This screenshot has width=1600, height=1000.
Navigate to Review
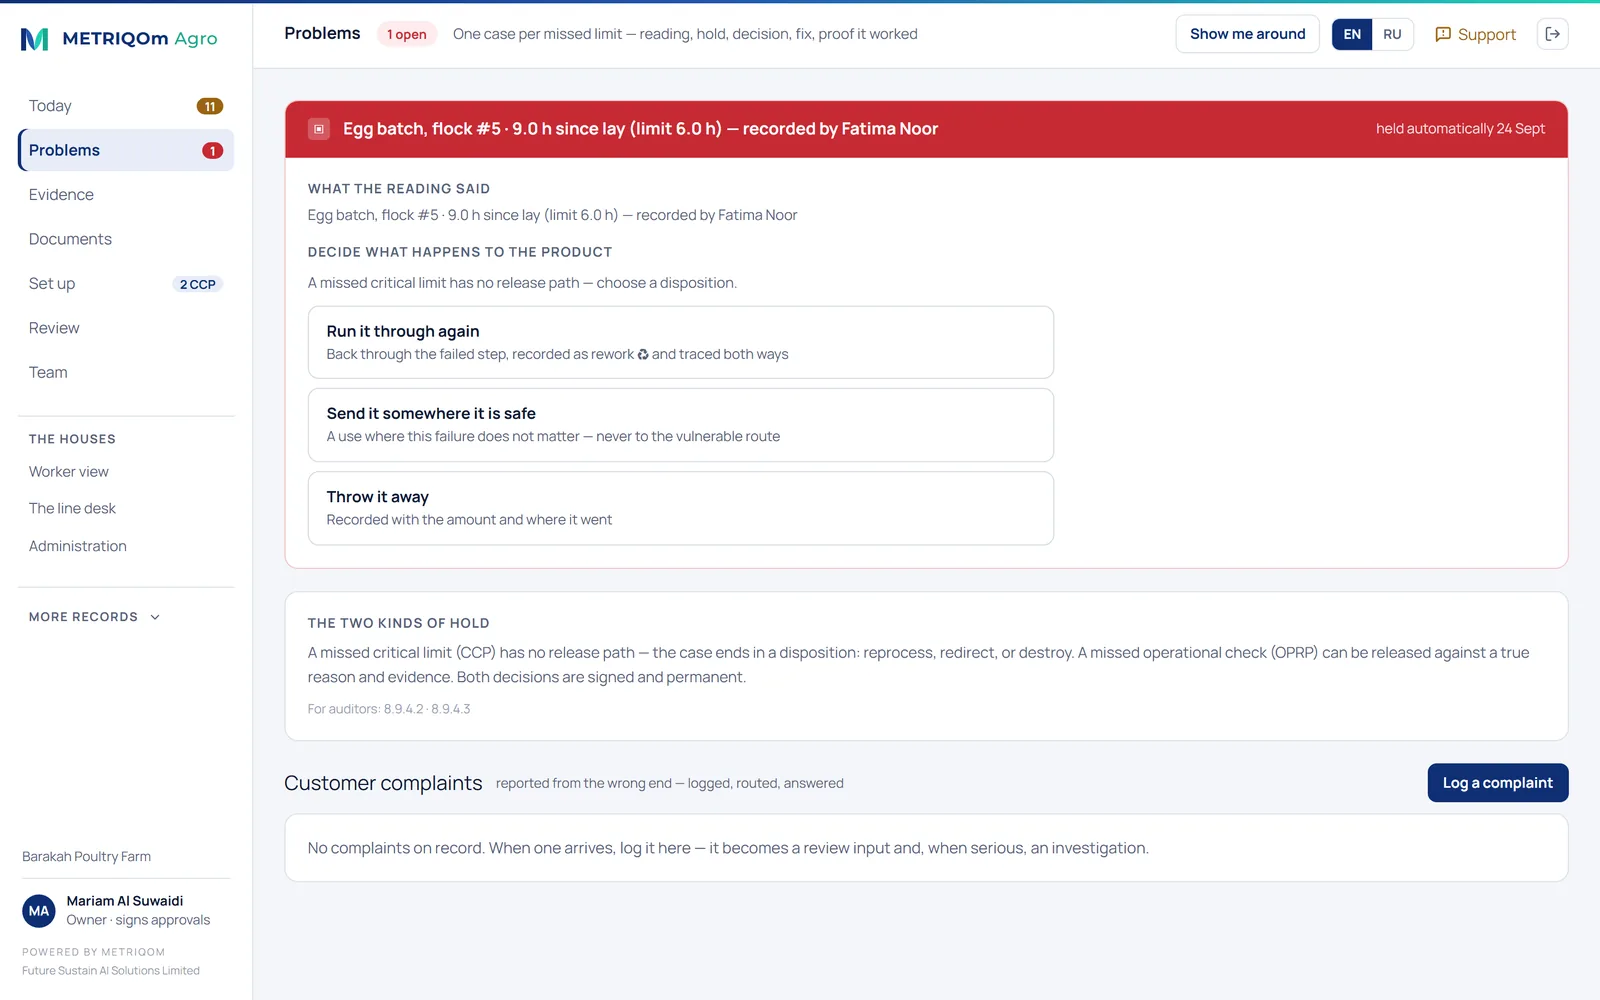pos(126,328)
